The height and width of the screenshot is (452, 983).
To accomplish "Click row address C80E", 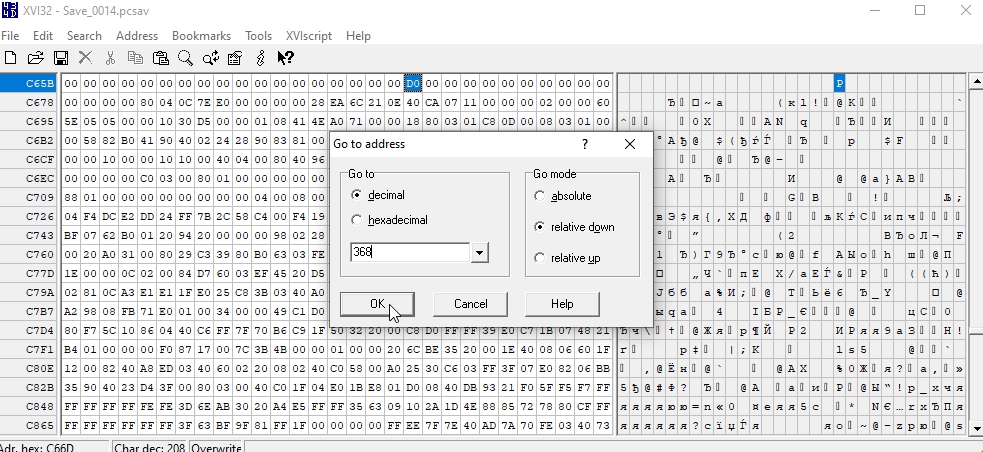I will tap(29, 369).
